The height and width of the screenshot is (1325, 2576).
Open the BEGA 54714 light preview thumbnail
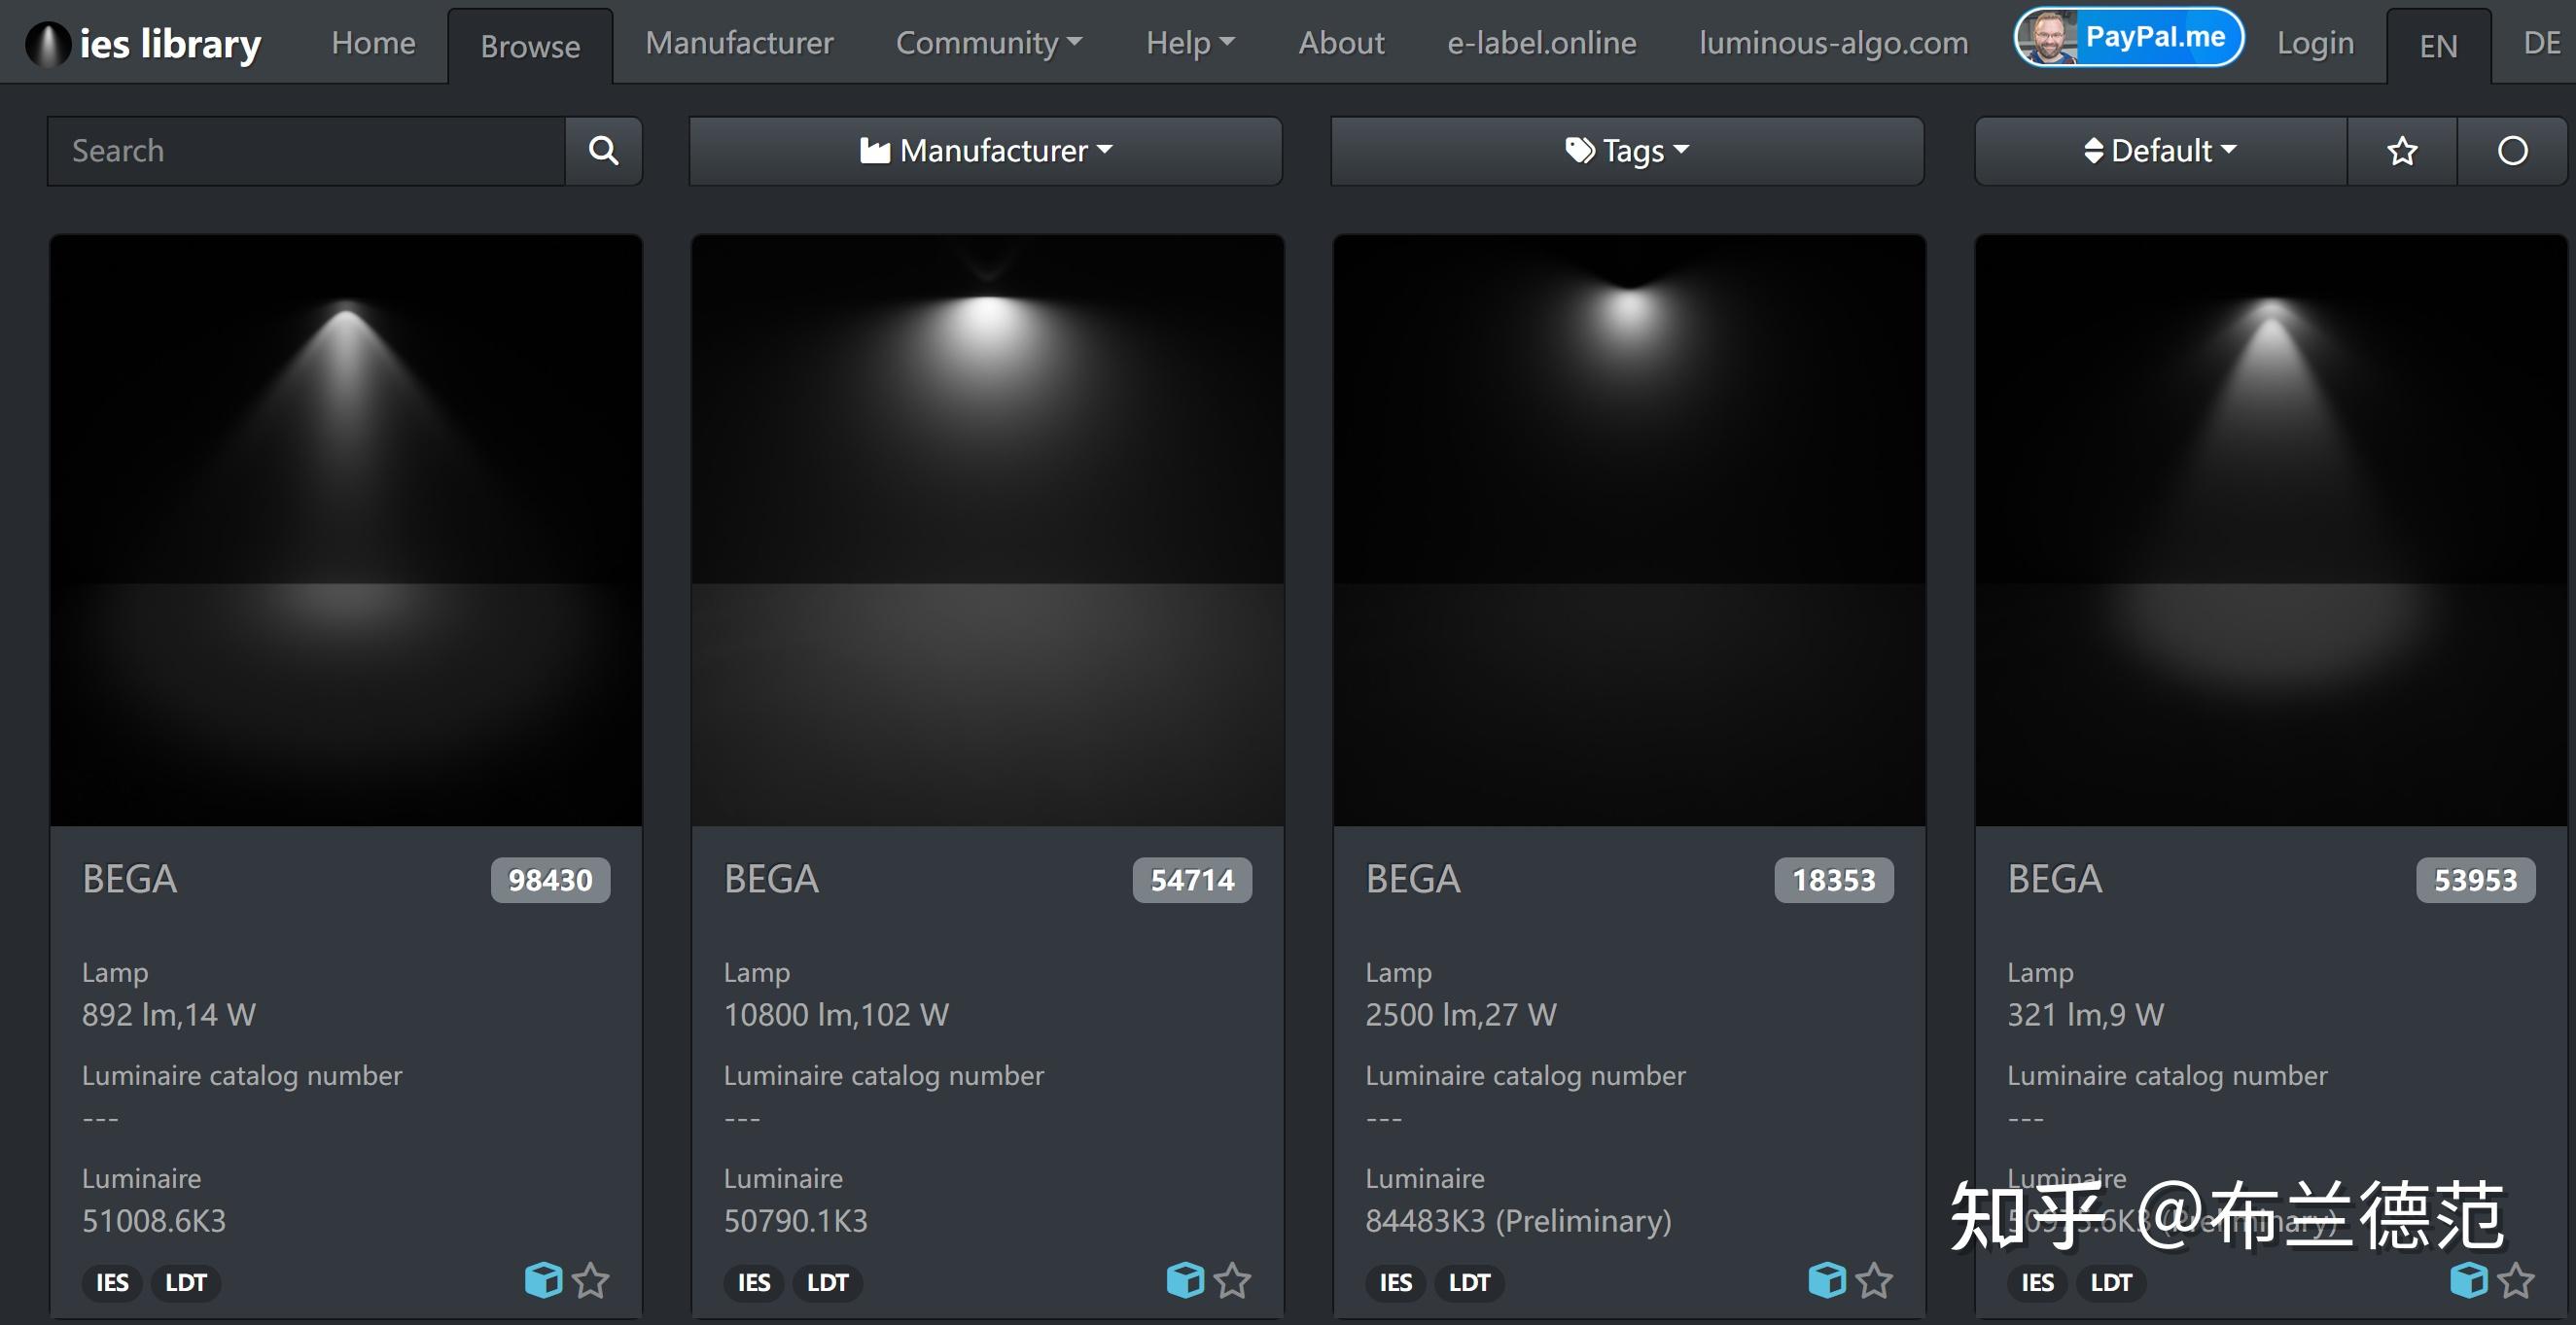(988, 531)
